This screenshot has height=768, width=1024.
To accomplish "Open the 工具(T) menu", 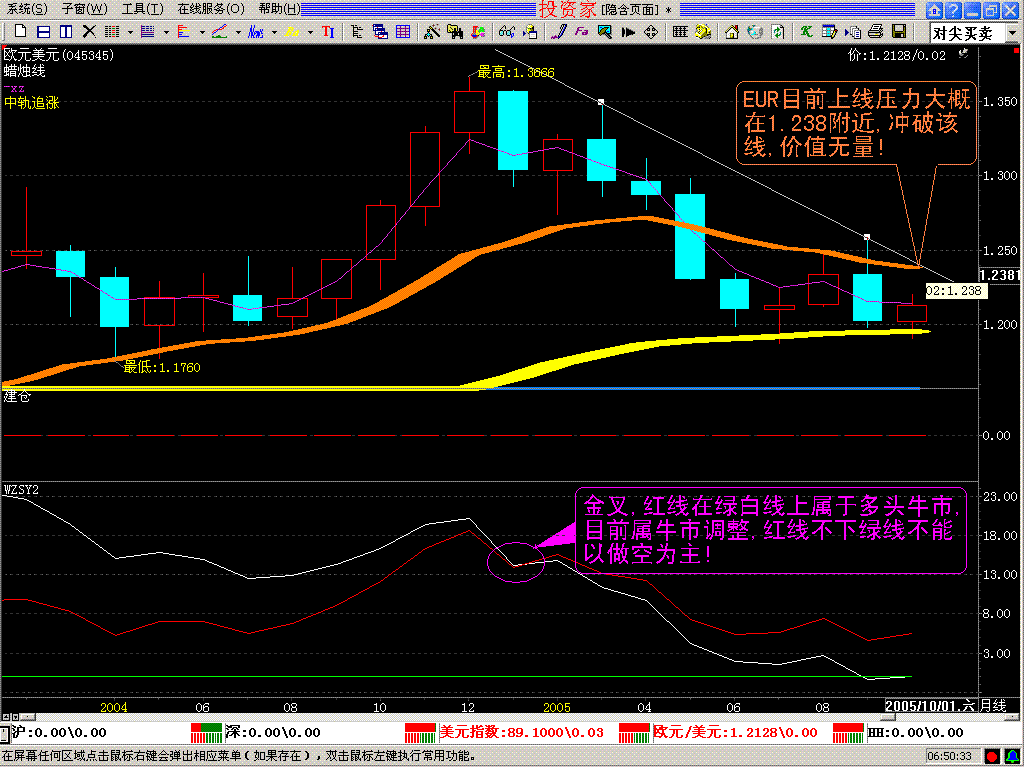I will tap(143, 9).
